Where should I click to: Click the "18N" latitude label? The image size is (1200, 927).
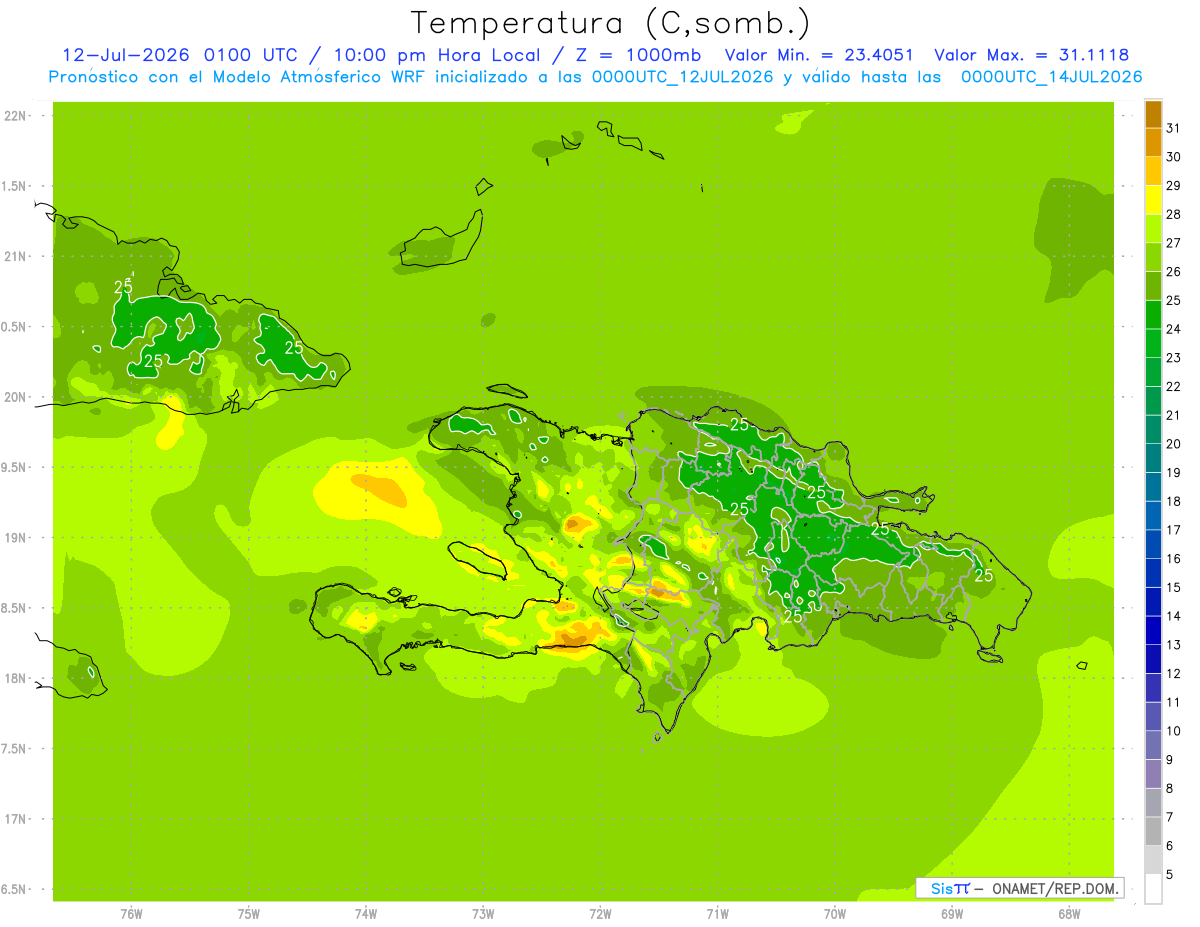[x=15, y=678]
